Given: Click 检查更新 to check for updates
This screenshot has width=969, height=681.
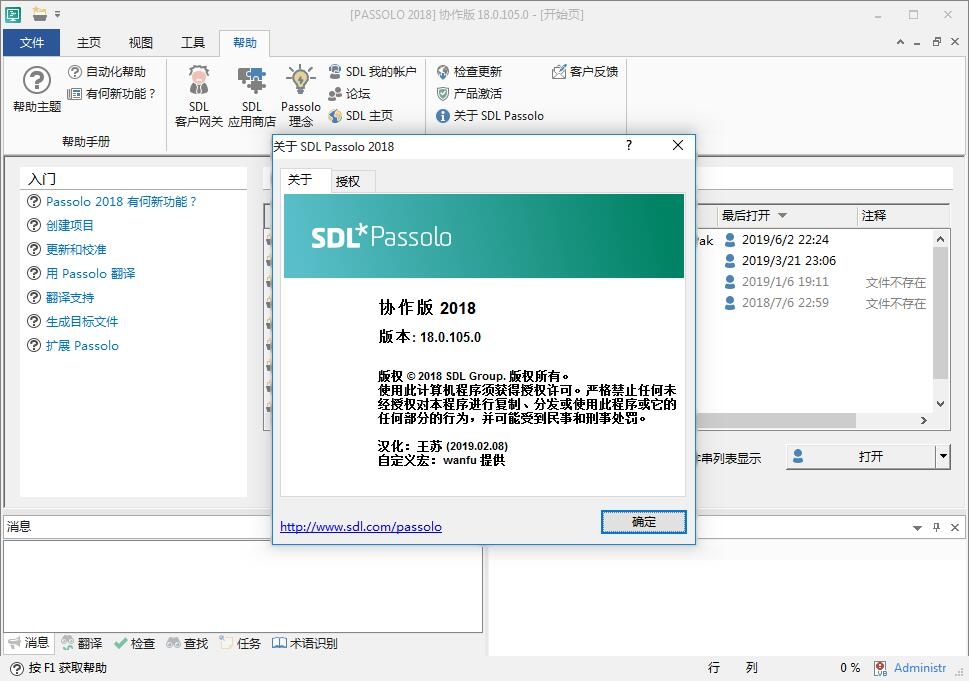Looking at the screenshot, I should [469, 72].
